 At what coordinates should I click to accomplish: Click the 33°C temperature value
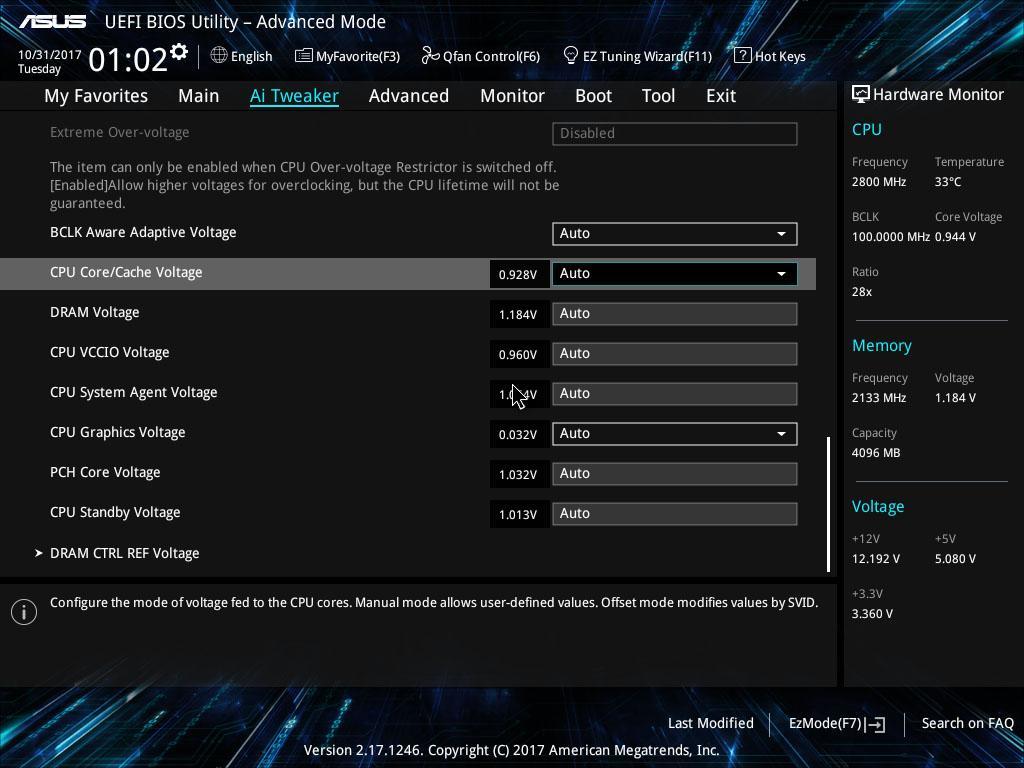point(948,182)
